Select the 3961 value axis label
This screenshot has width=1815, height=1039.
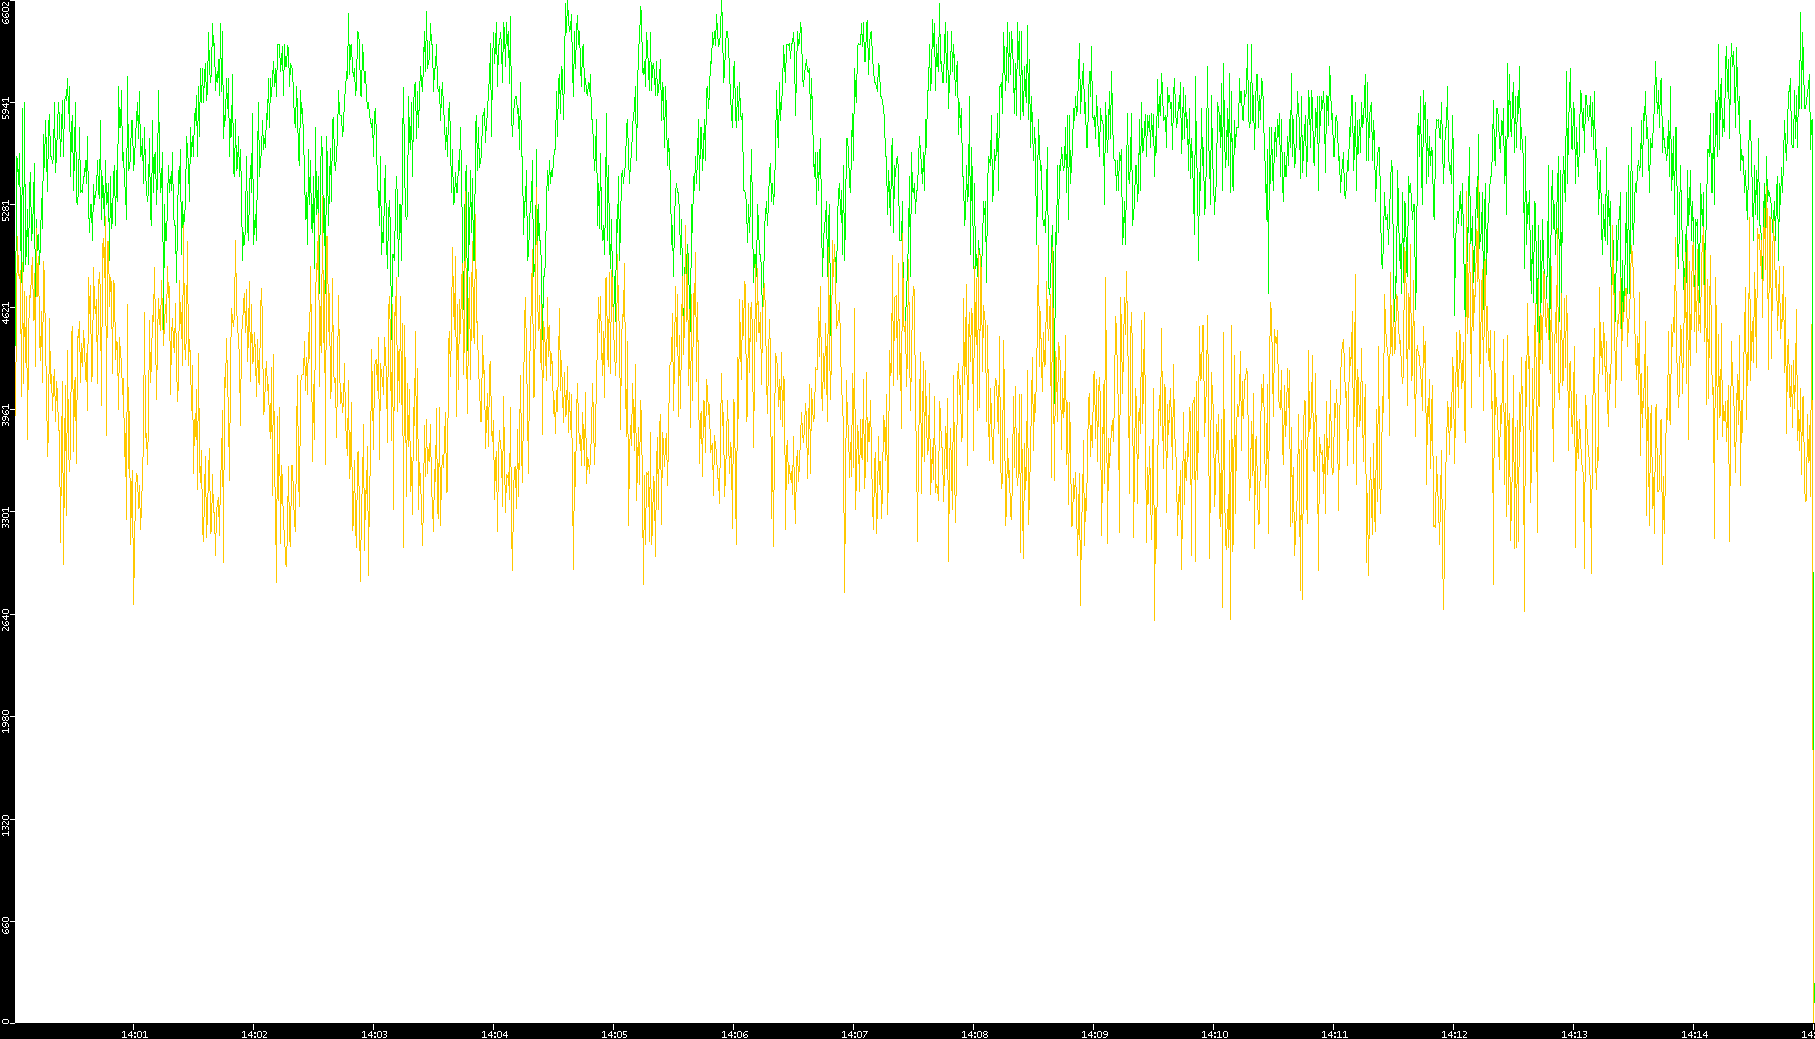click(x=6, y=414)
